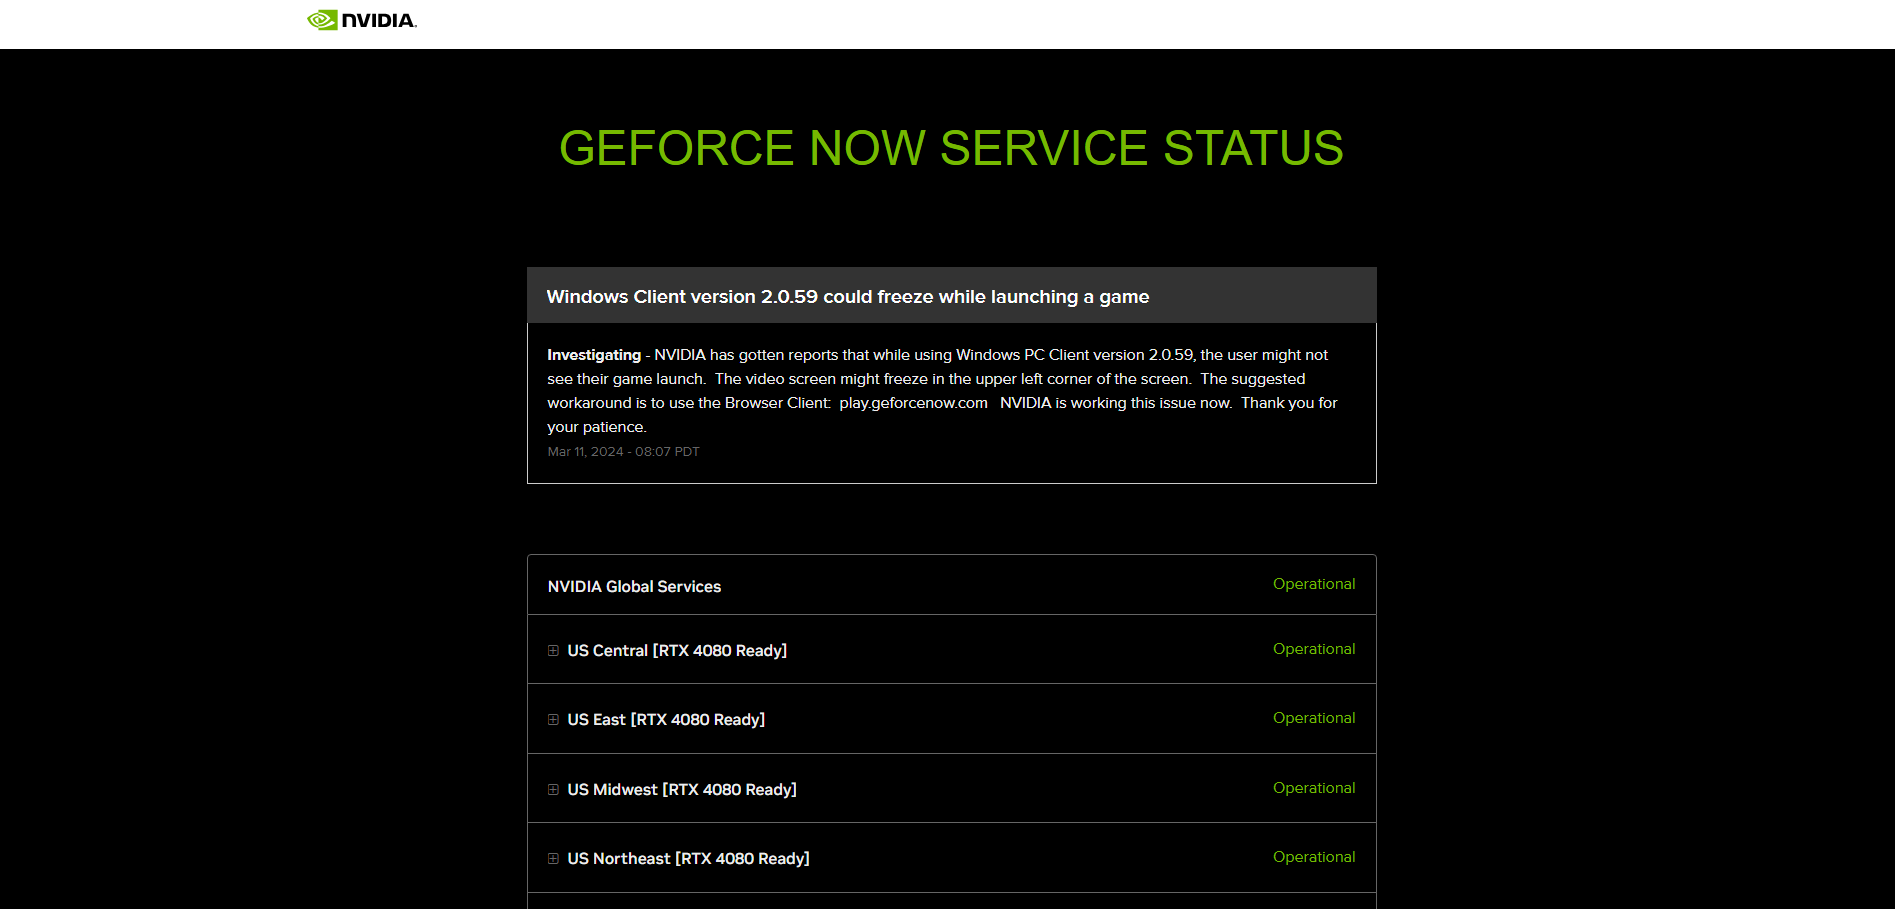Click the NVIDIA Global Services row

point(634,585)
